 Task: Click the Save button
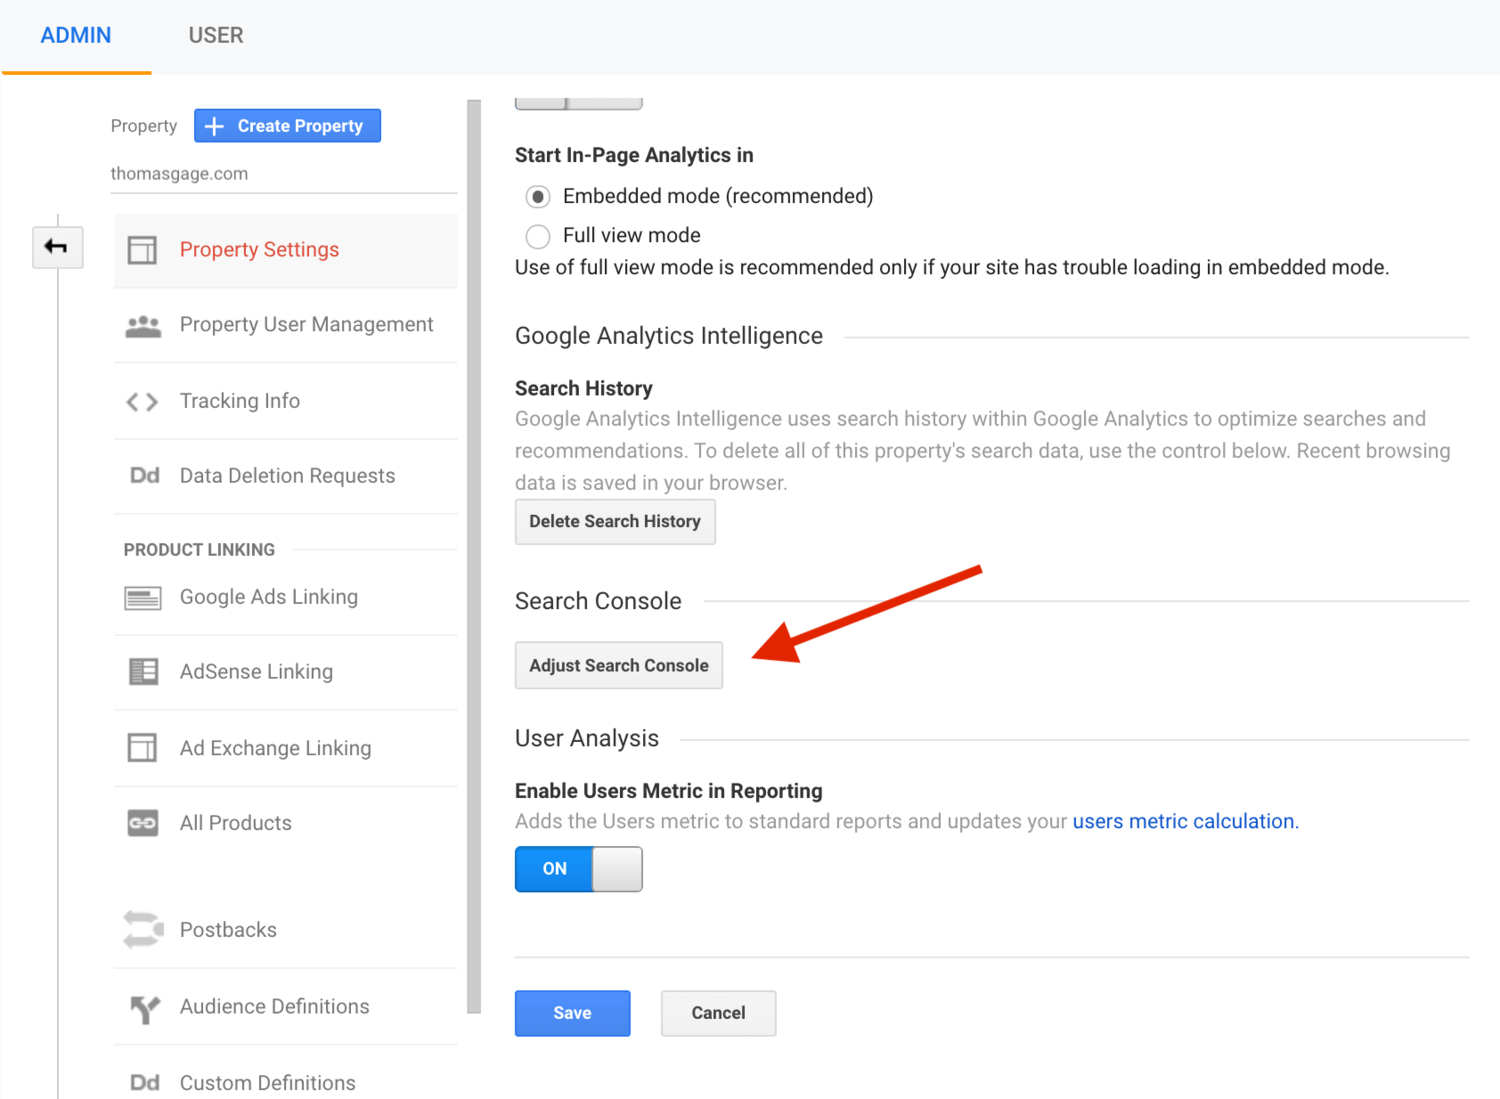coord(573,1013)
